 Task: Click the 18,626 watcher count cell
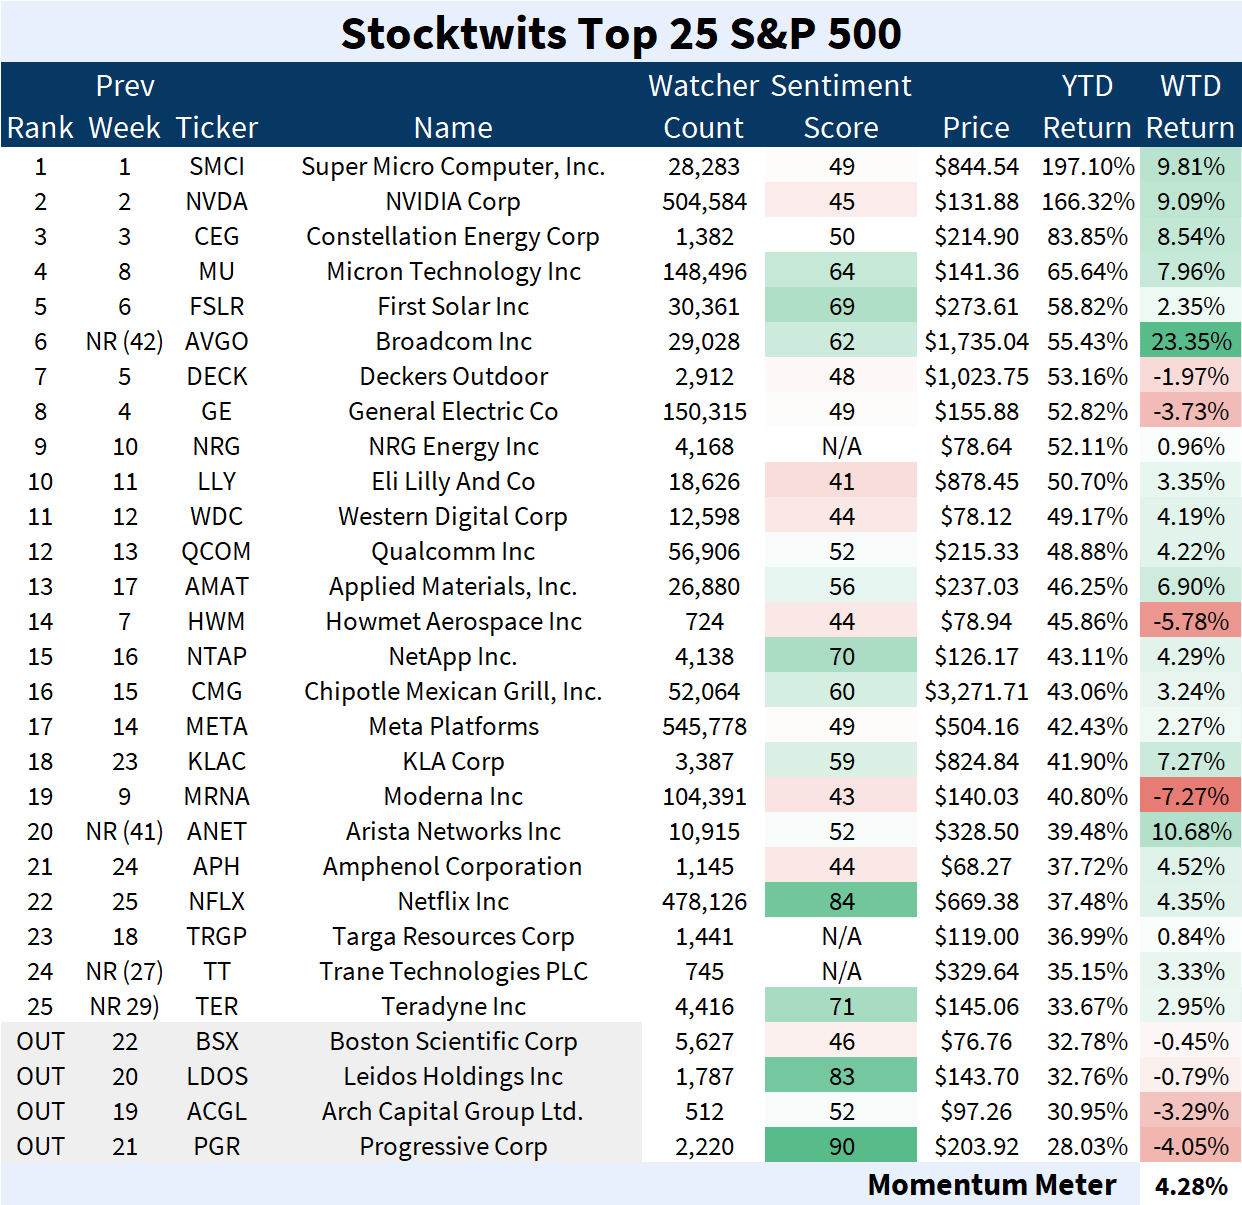click(704, 481)
